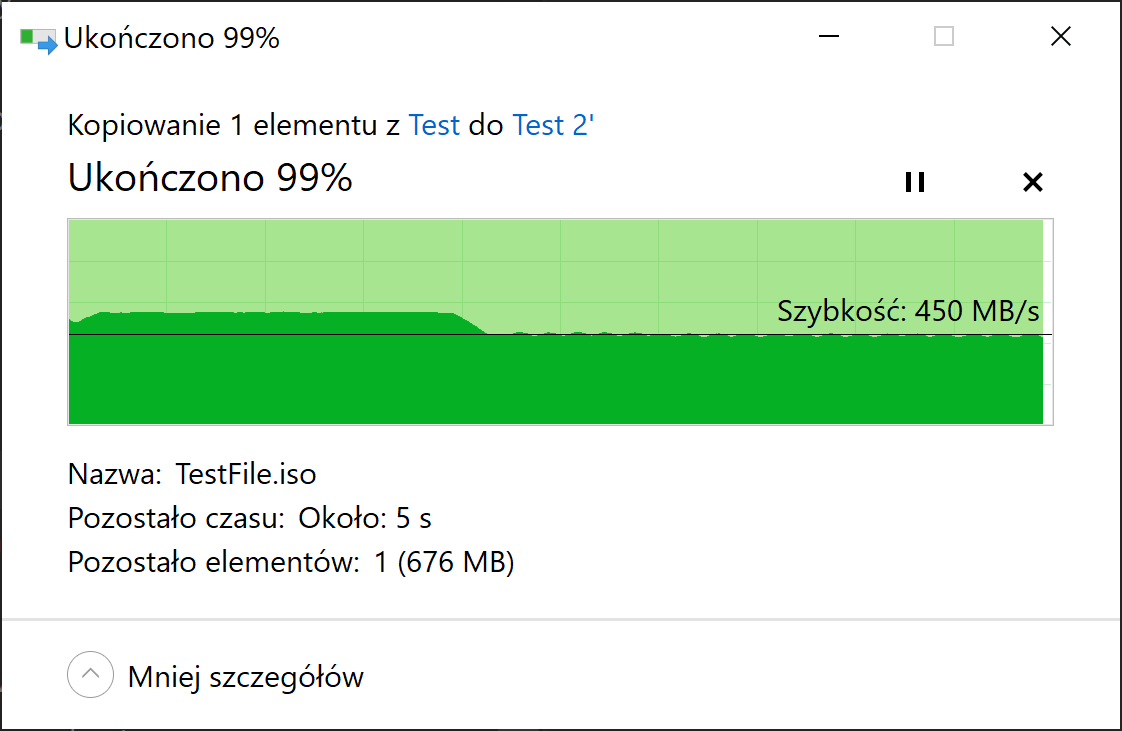This screenshot has height=731, width=1122.
Task: Click the "Nazwa:" field label
Action: tap(114, 474)
